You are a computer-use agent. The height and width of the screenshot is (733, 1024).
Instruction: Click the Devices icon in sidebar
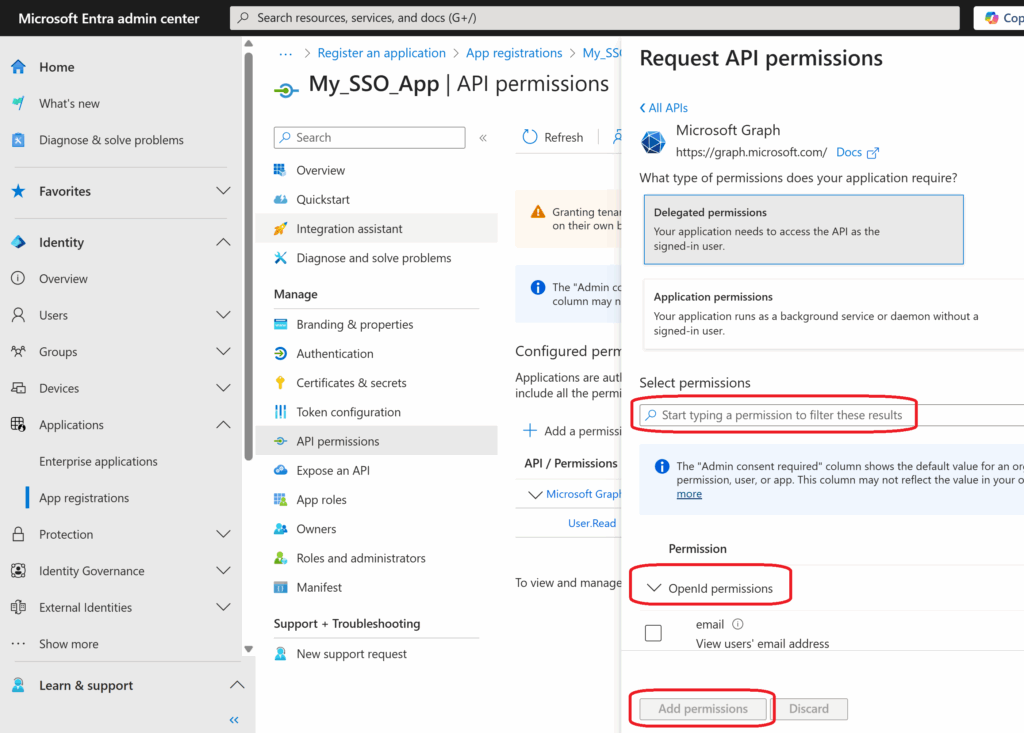pyautogui.click(x=18, y=388)
